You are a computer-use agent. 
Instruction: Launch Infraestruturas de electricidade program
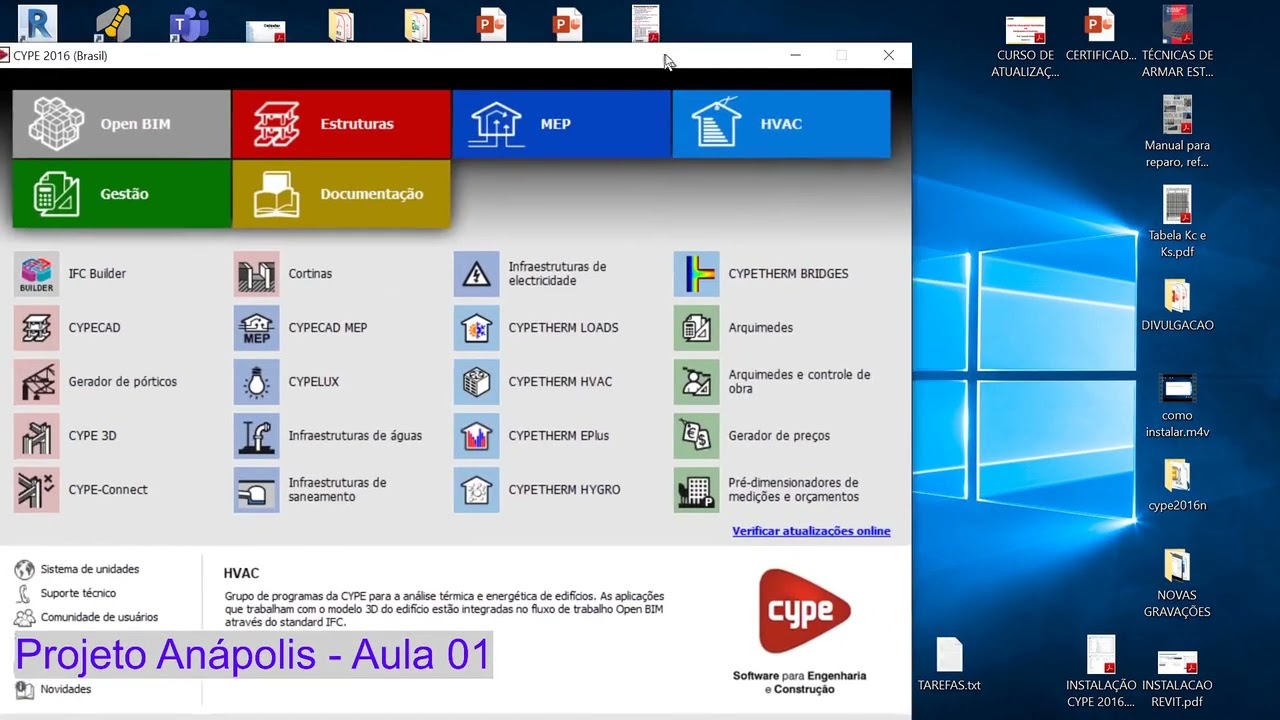coord(476,274)
